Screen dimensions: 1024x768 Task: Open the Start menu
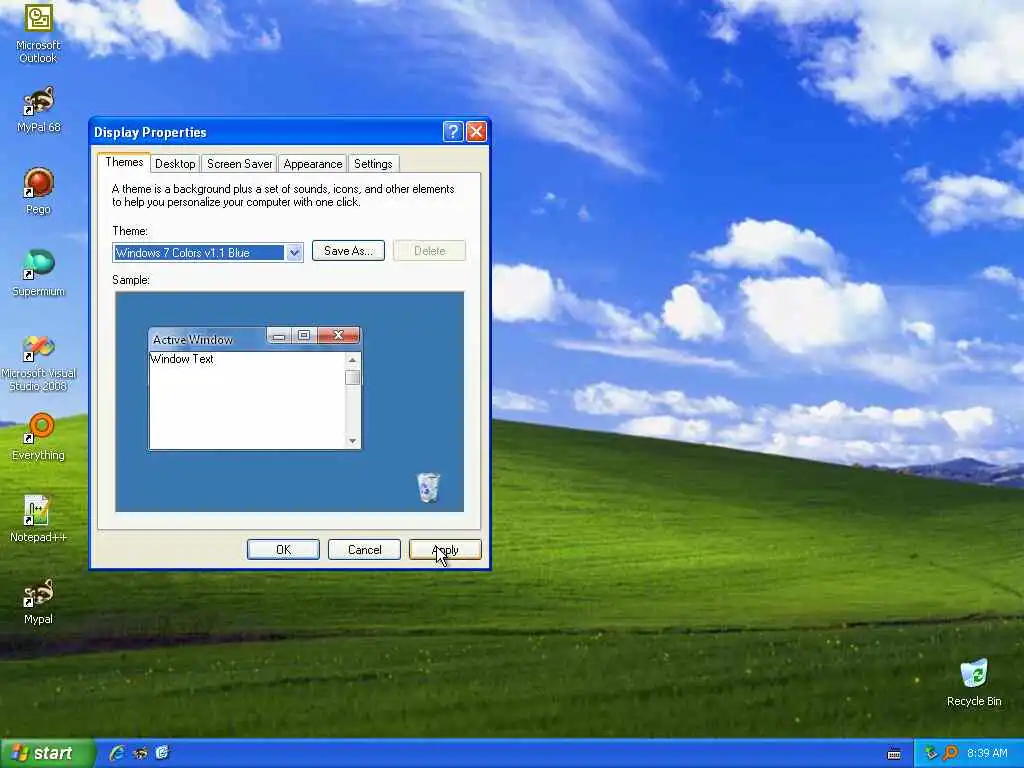click(x=47, y=753)
